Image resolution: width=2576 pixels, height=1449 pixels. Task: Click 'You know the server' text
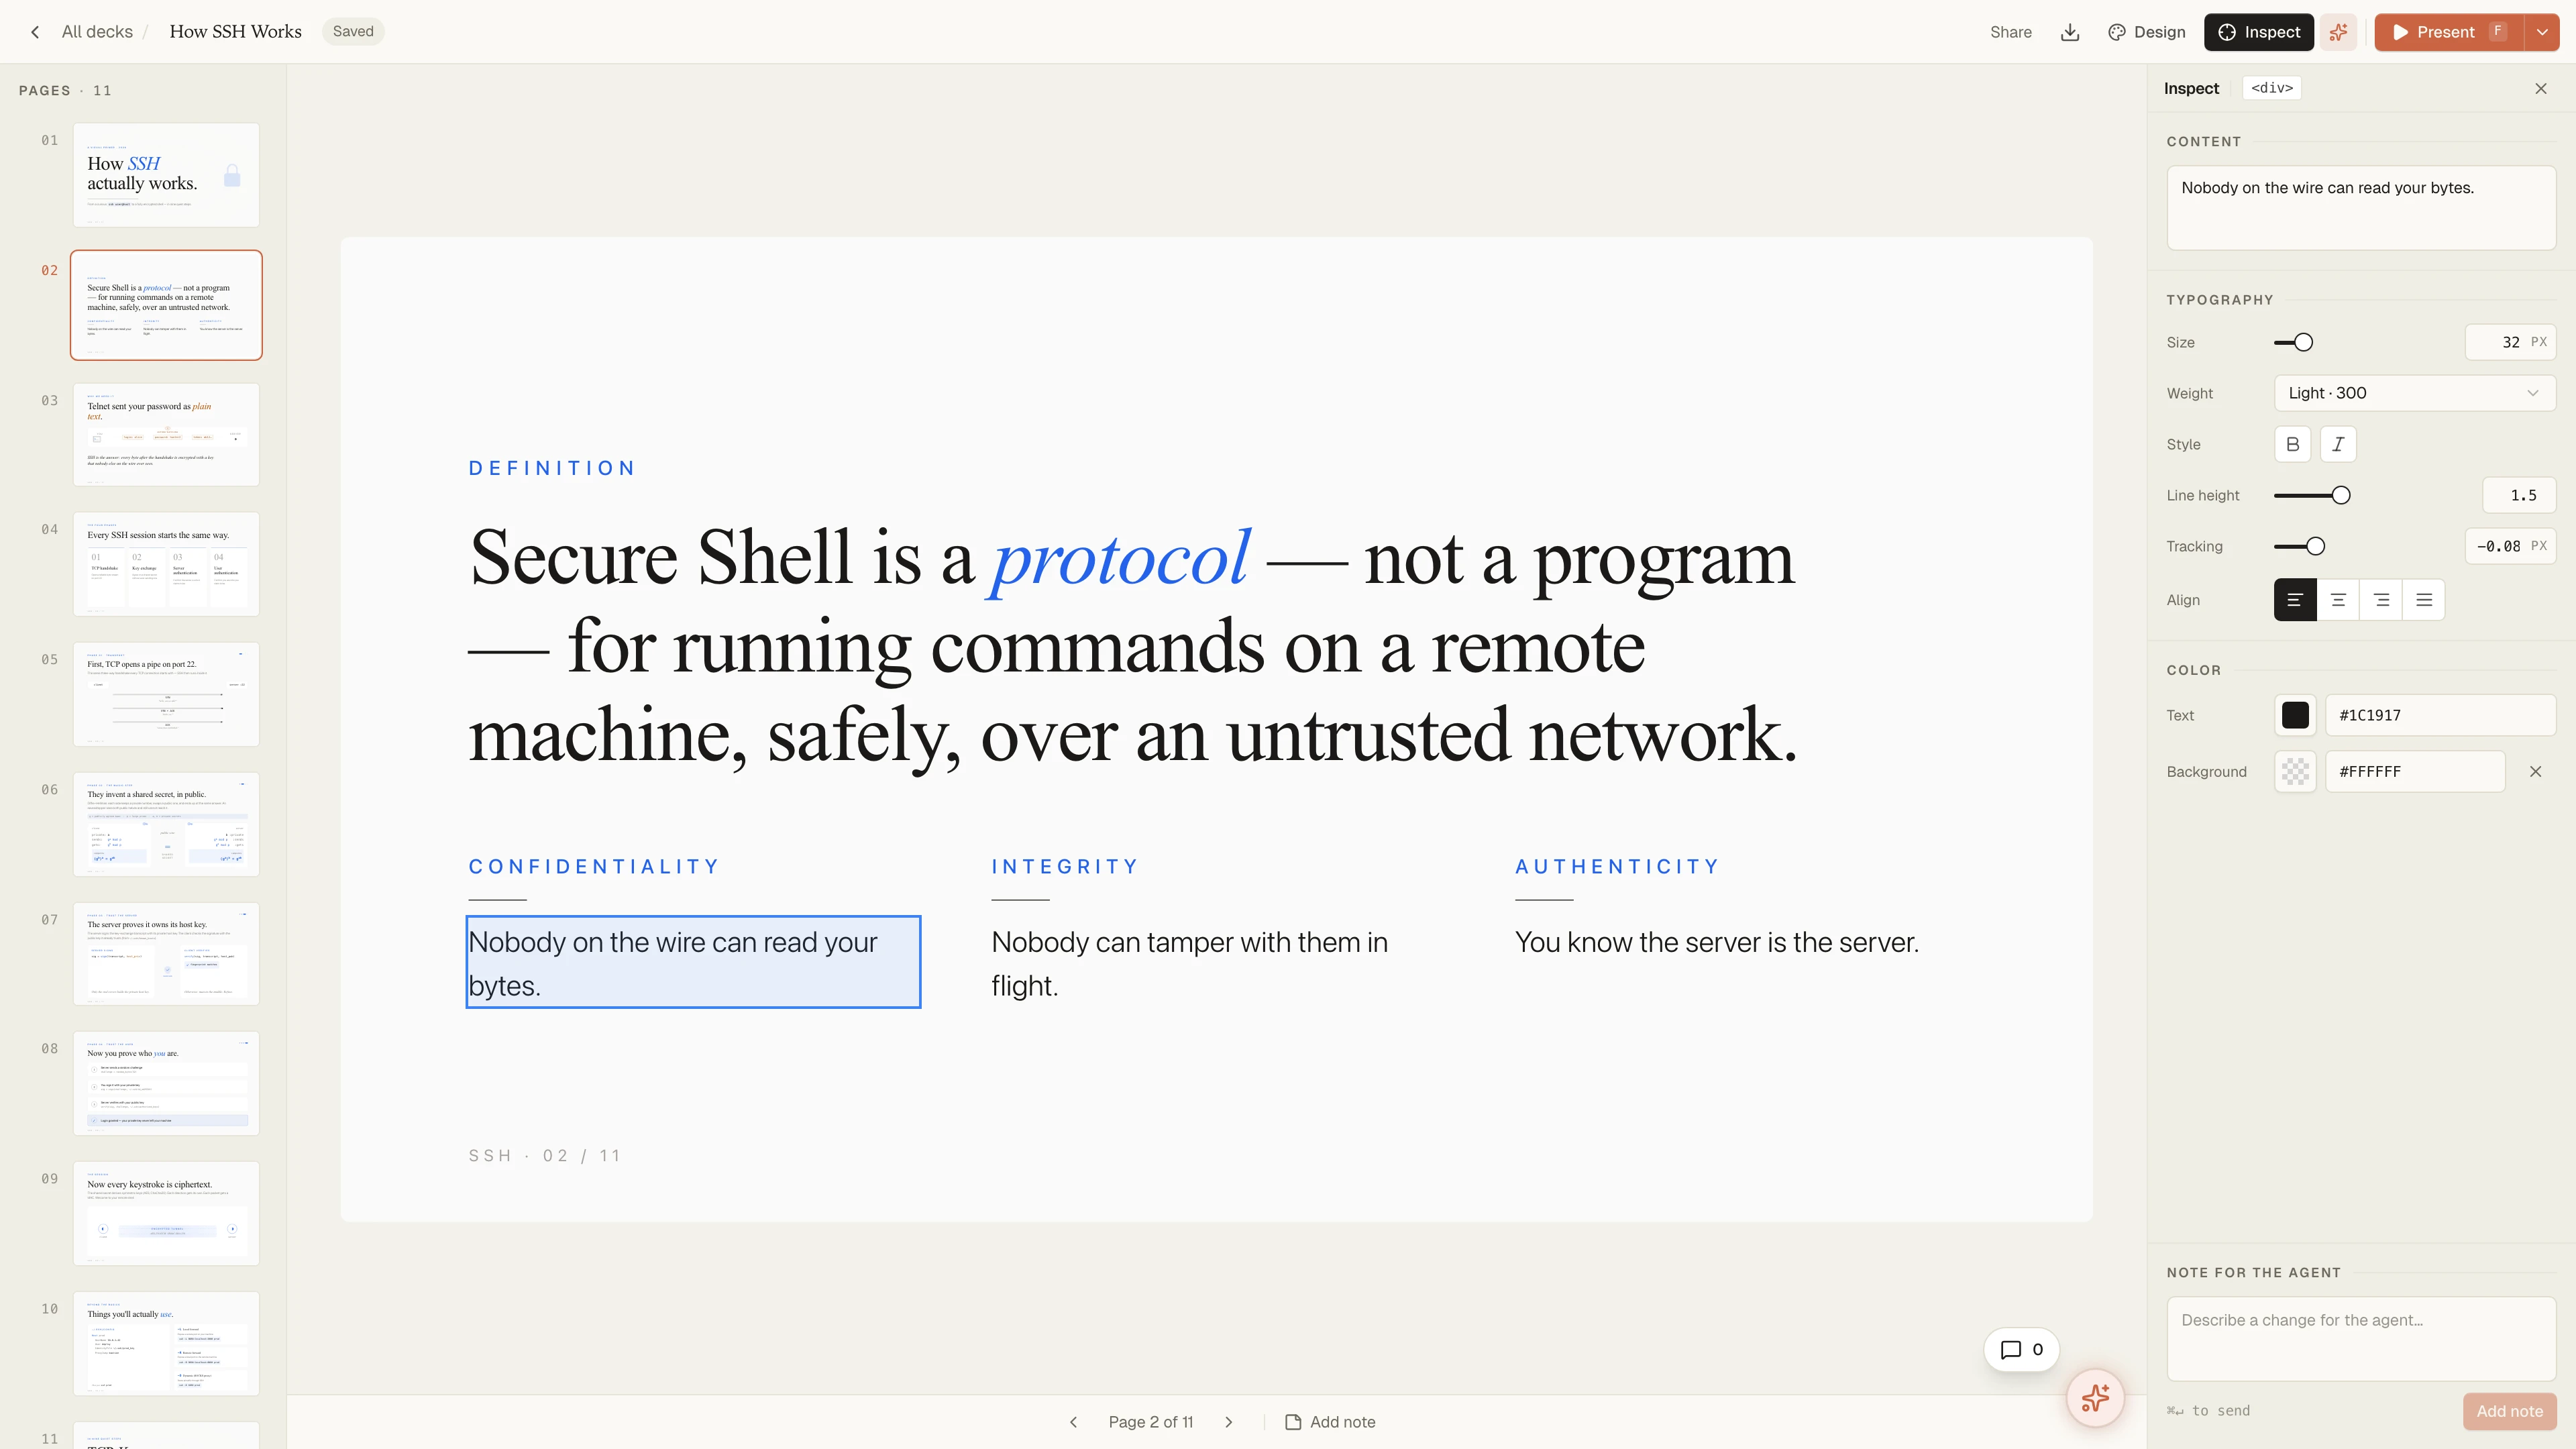[1717, 943]
